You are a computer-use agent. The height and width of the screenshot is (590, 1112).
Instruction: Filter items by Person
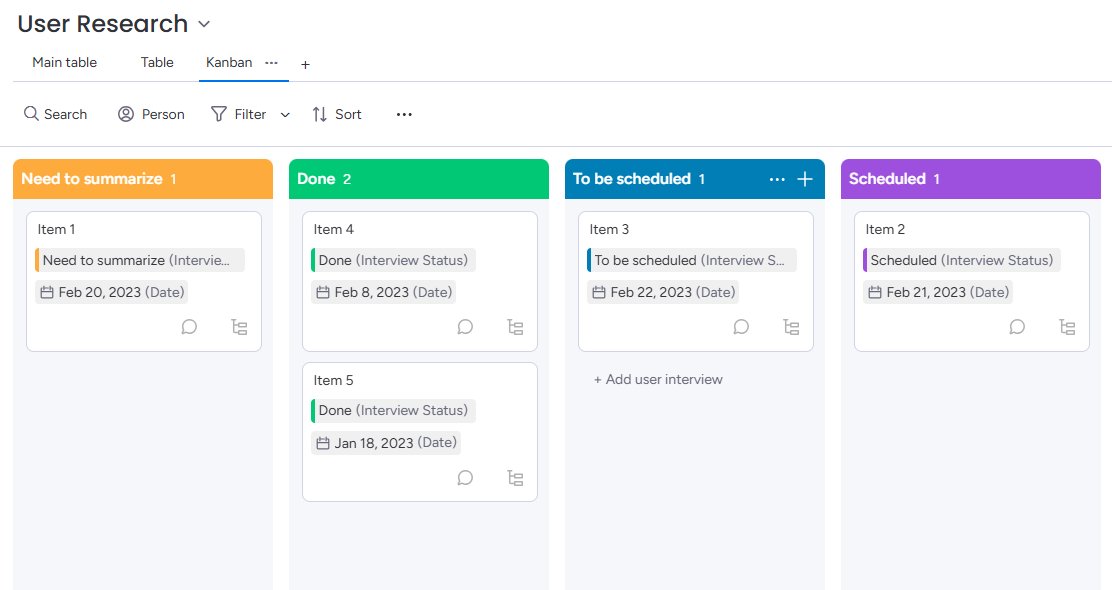[151, 113]
